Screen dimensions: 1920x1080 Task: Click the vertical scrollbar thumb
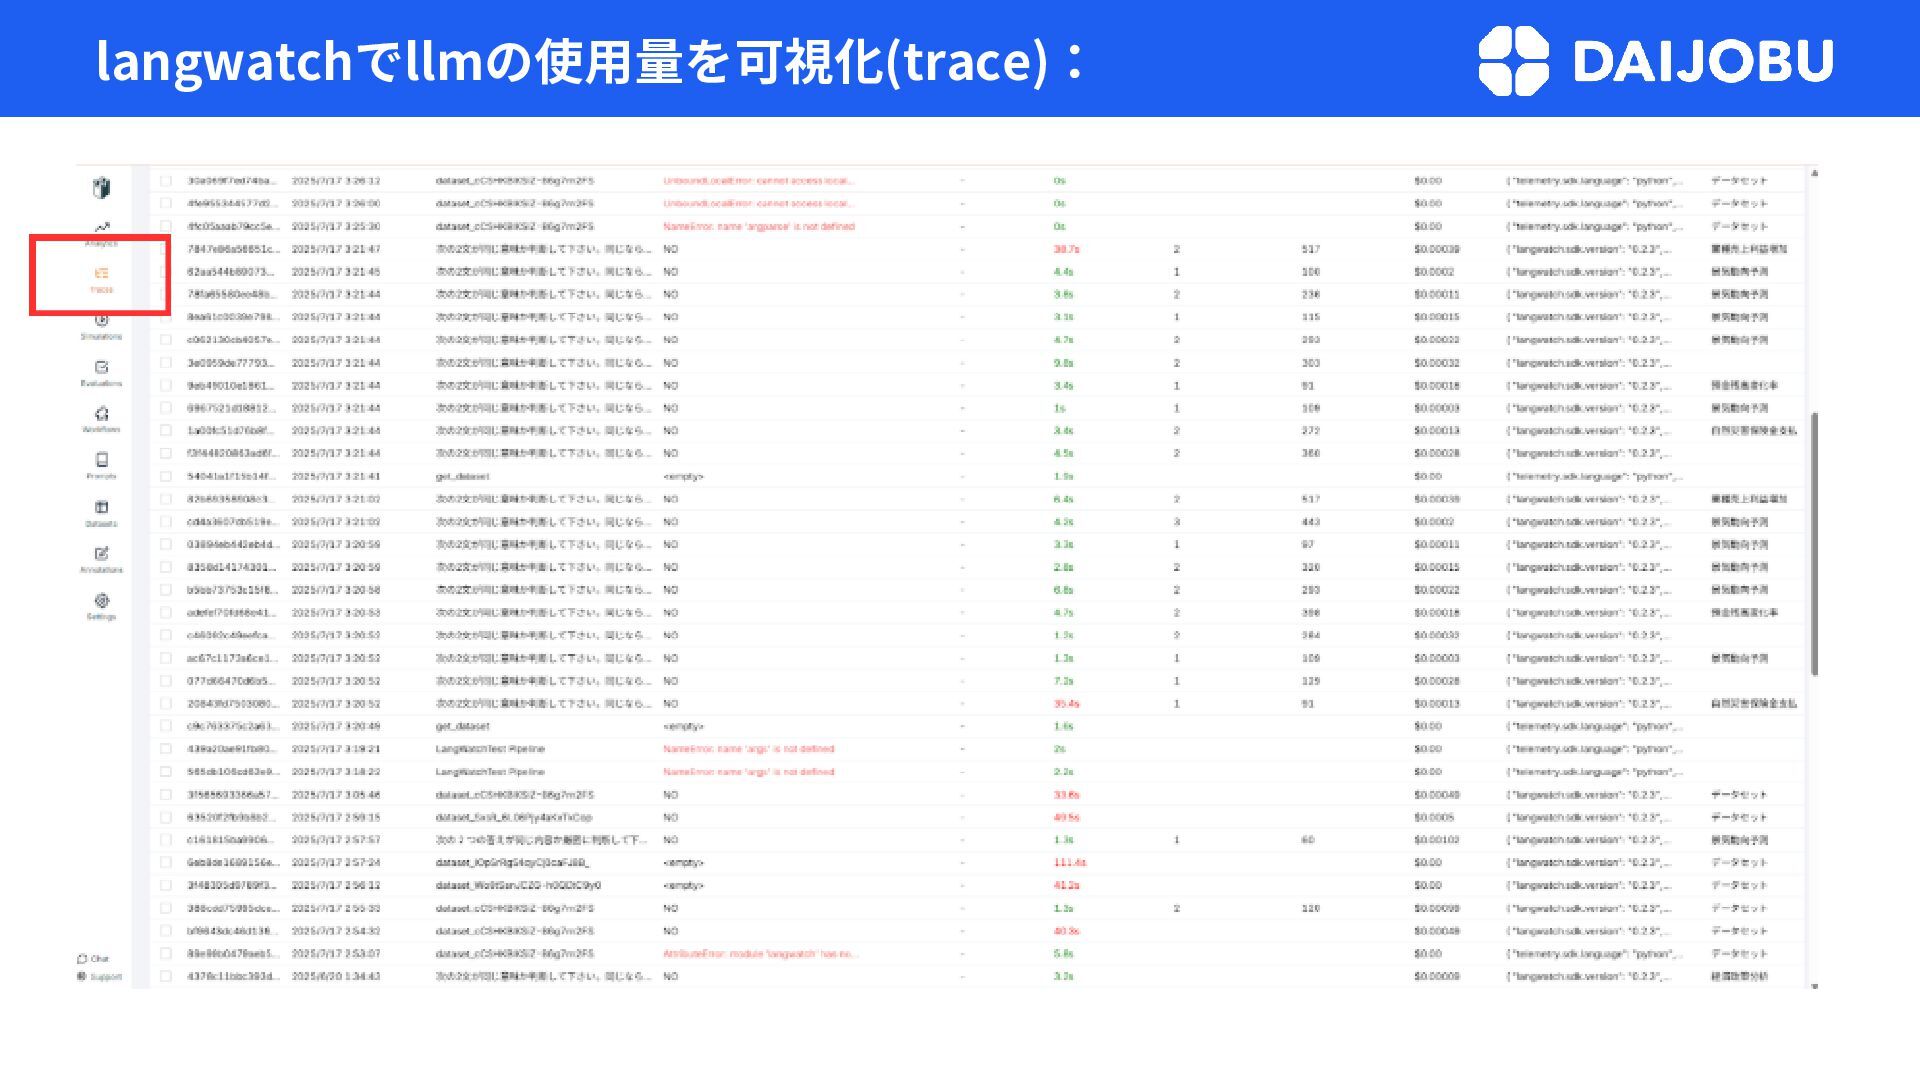tap(1814, 543)
